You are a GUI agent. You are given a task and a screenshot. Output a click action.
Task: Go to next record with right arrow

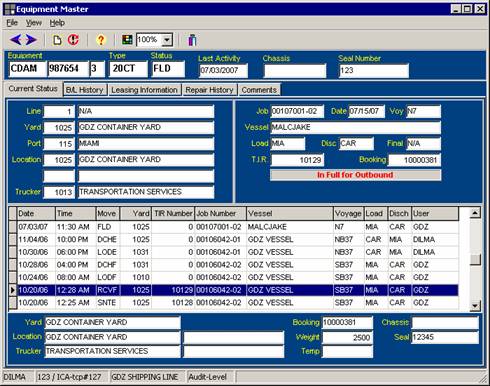point(31,40)
